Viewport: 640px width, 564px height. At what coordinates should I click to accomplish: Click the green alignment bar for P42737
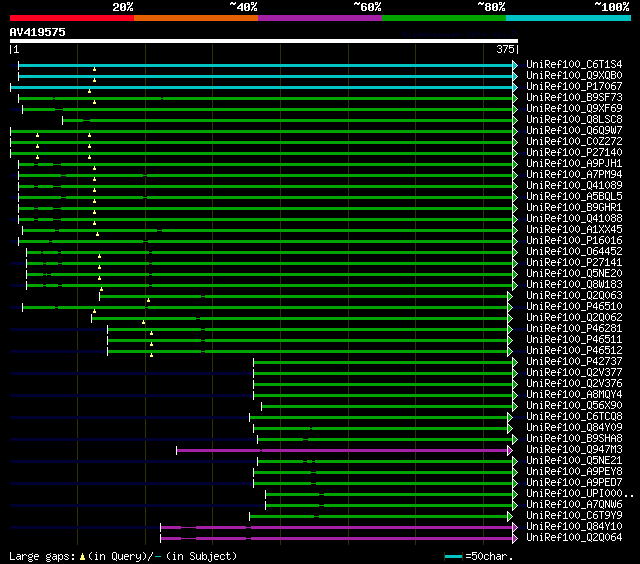coord(380,362)
